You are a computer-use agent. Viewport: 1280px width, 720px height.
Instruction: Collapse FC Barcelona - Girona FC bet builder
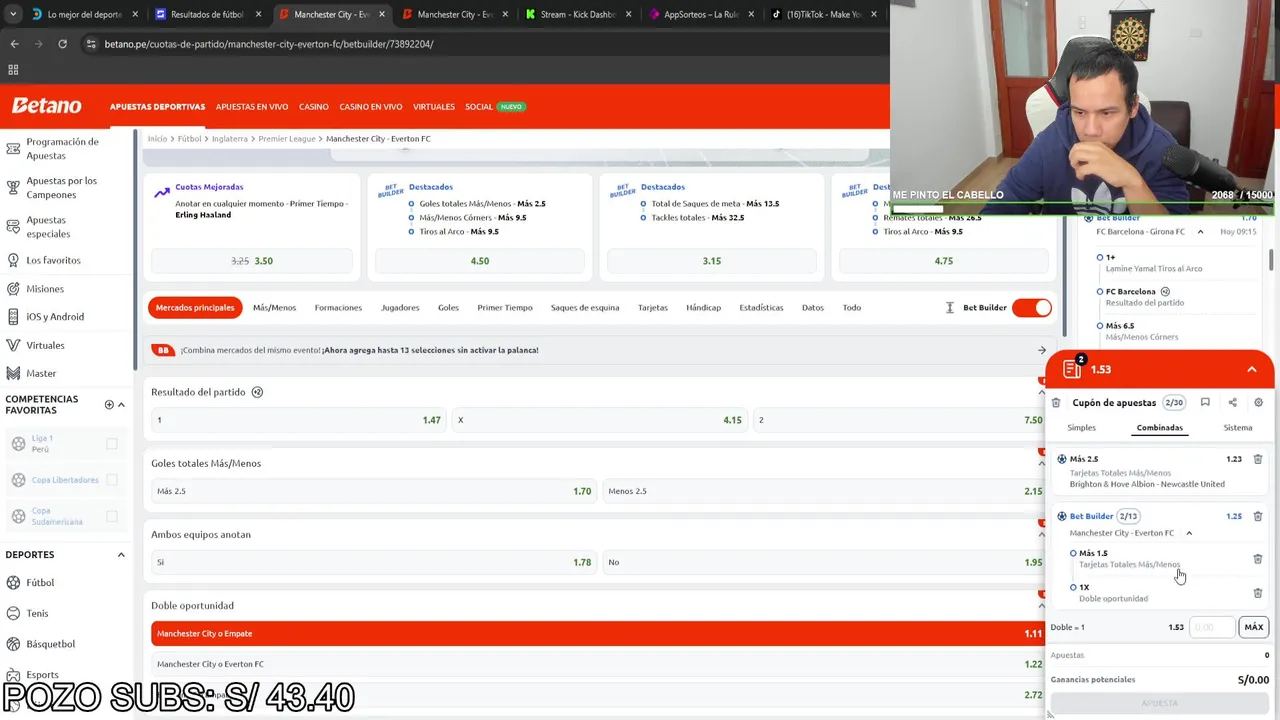[x=1200, y=232]
